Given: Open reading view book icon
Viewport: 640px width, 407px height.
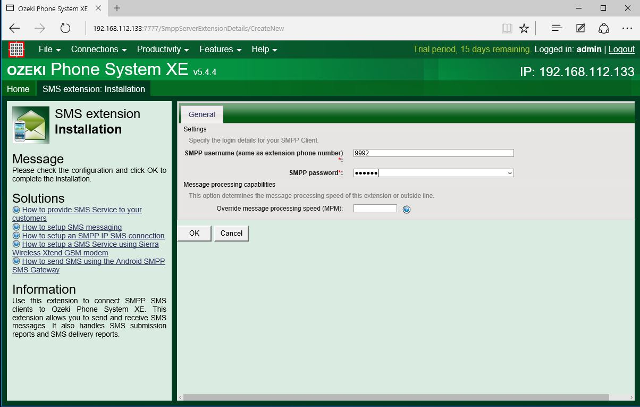Looking at the screenshot, I should 507,28.
